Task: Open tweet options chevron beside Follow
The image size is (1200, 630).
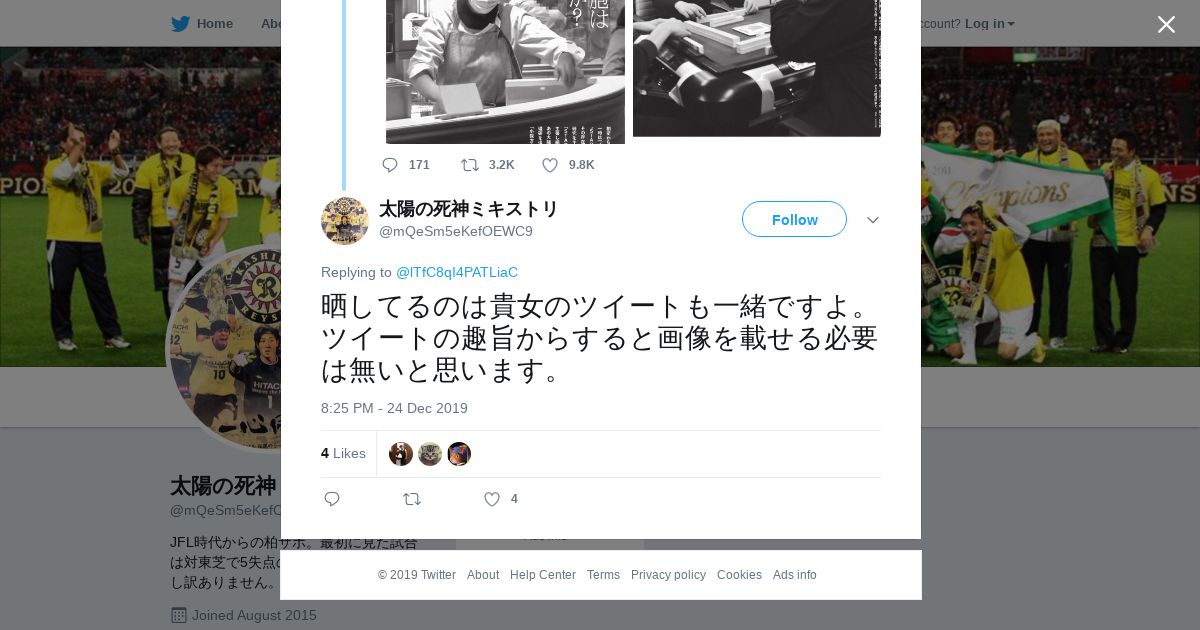Action: (x=873, y=220)
